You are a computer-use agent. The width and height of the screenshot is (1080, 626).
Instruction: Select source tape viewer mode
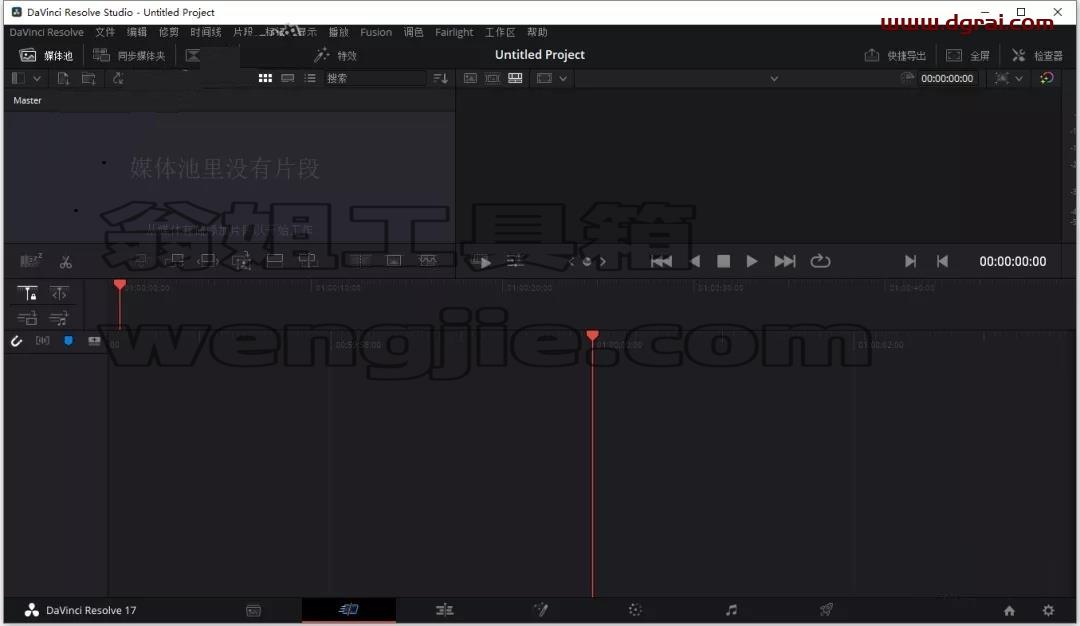coord(492,79)
